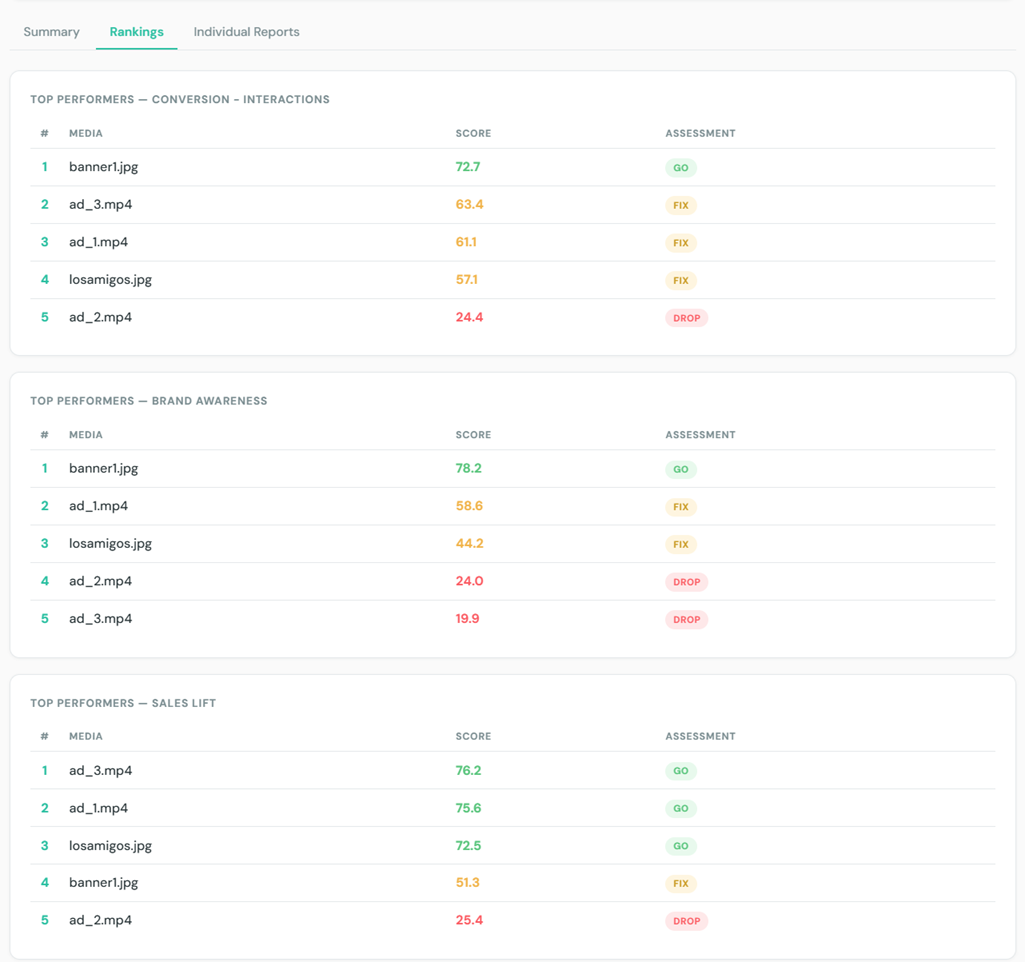Viewport: 1025px width, 962px height.
Task: Click ad_1.mp4 in Conversion - Interactions table
Action: tap(99, 242)
